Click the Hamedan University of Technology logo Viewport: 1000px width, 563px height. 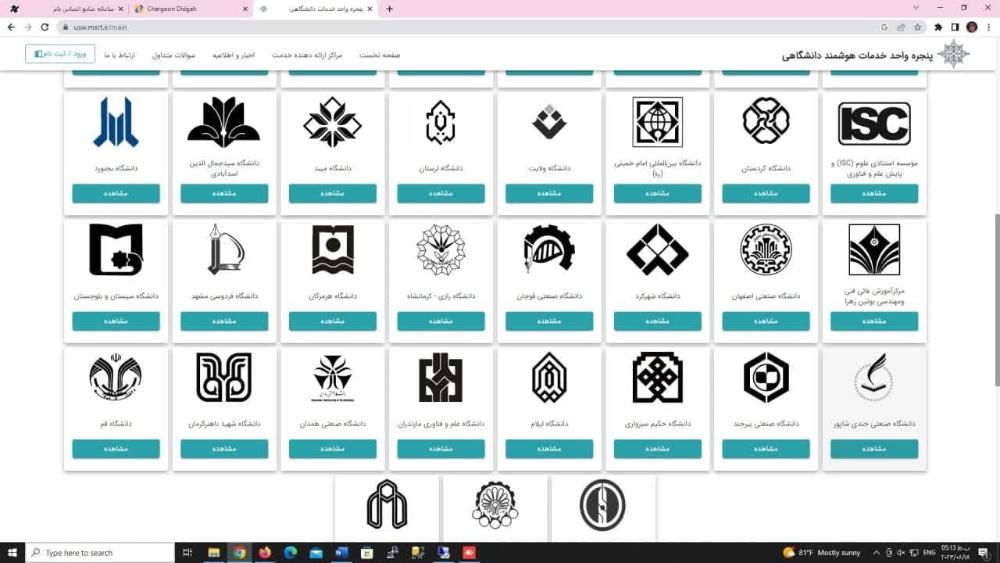click(332, 377)
